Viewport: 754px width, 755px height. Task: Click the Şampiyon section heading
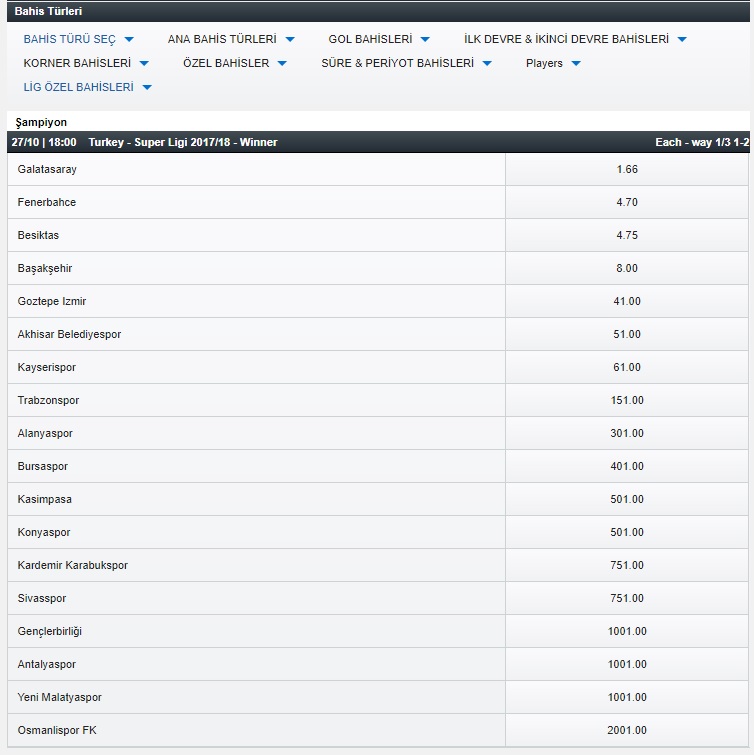pyautogui.click(x=41, y=122)
